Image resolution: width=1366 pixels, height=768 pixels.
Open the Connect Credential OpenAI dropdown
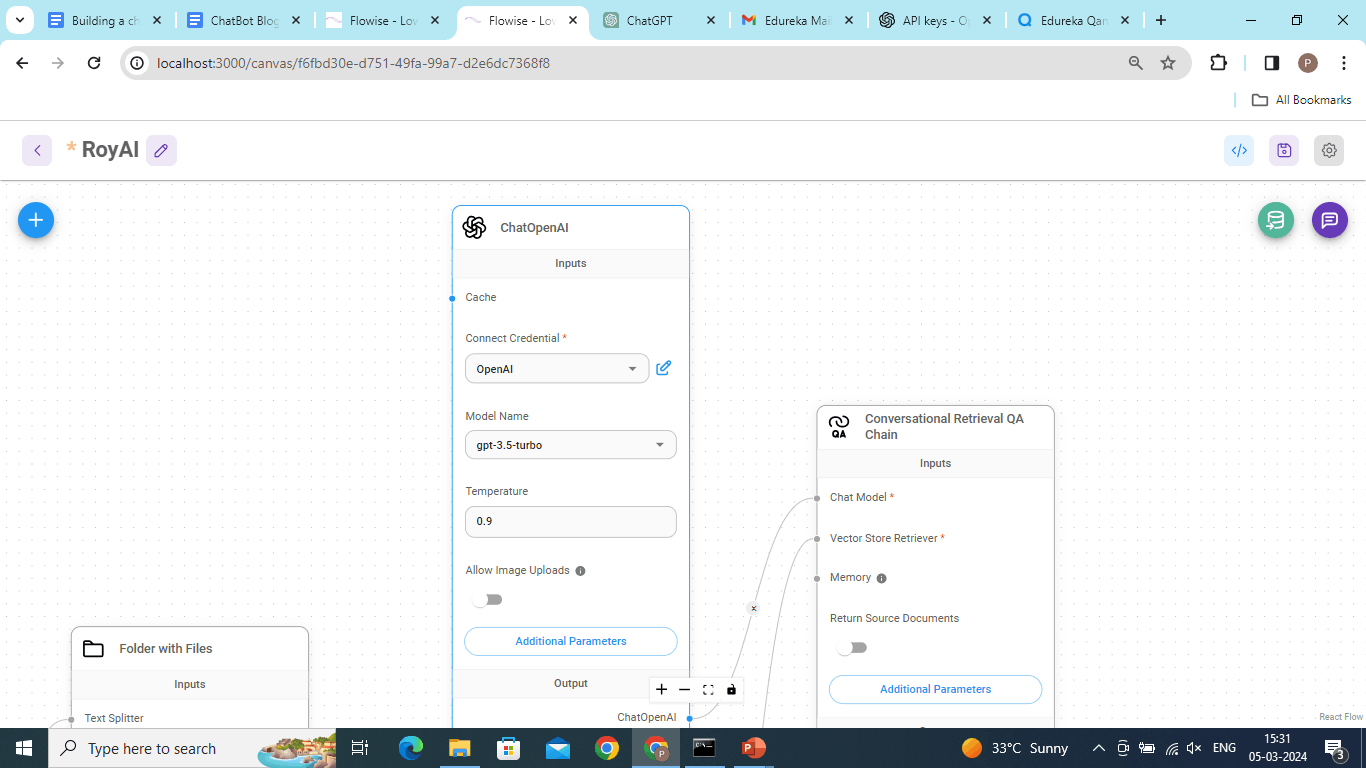click(556, 369)
